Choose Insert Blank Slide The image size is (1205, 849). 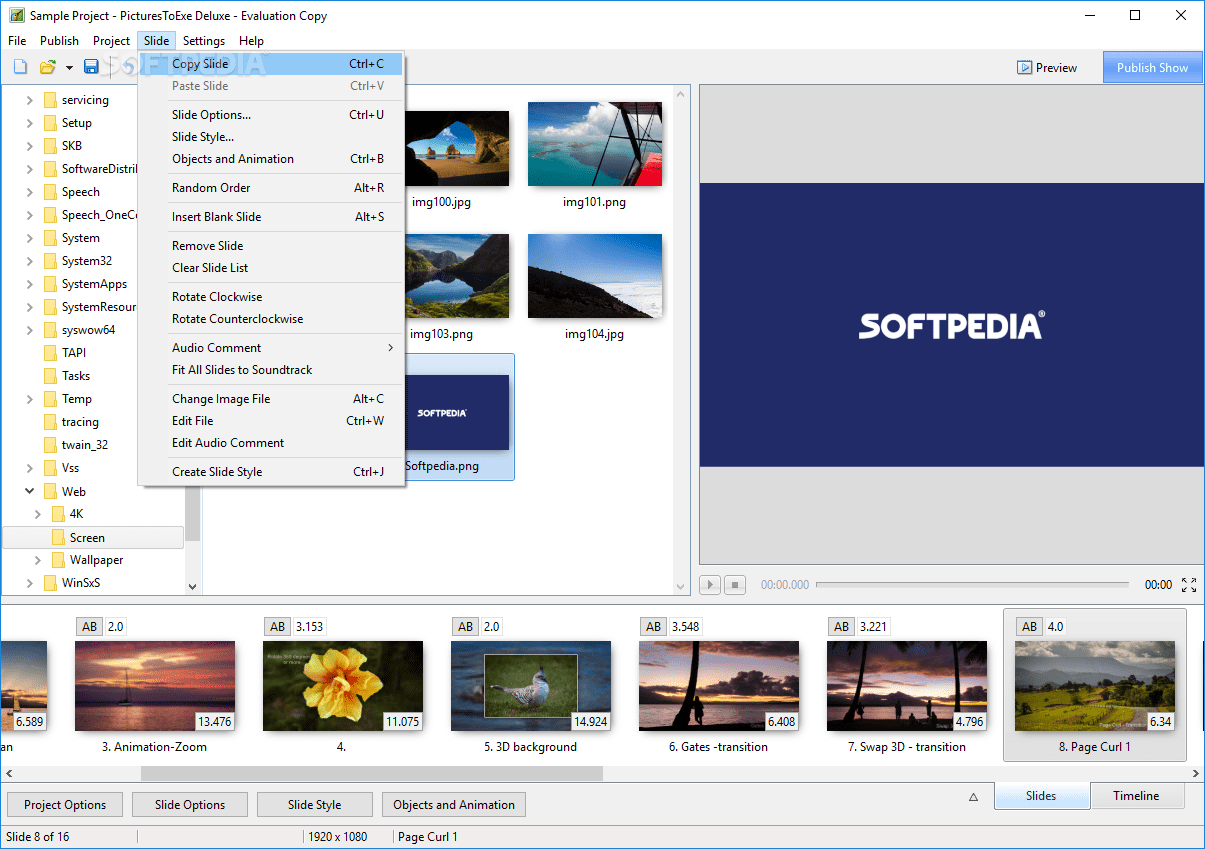point(271,217)
